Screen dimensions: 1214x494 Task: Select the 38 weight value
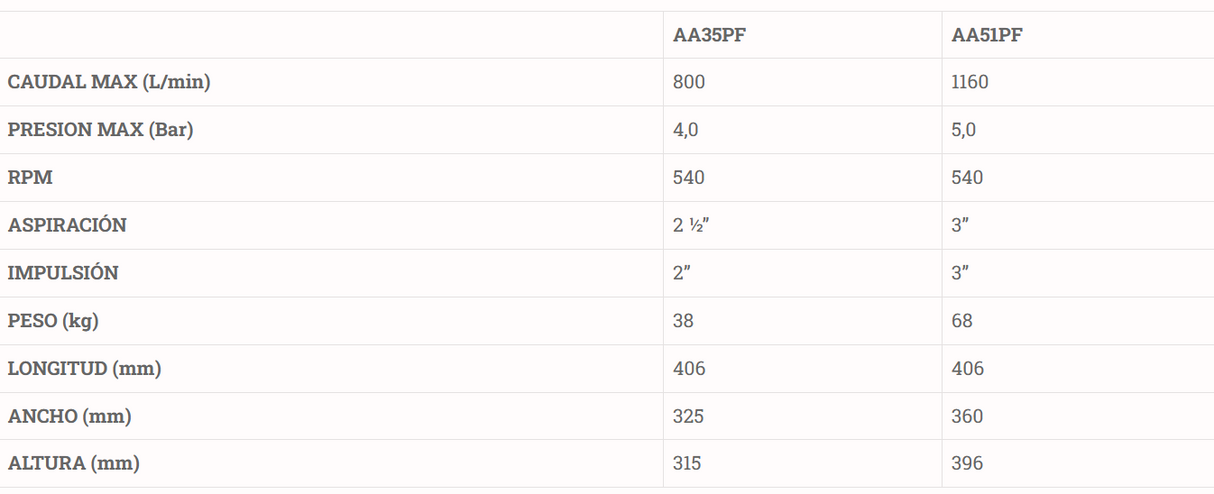(x=683, y=321)
